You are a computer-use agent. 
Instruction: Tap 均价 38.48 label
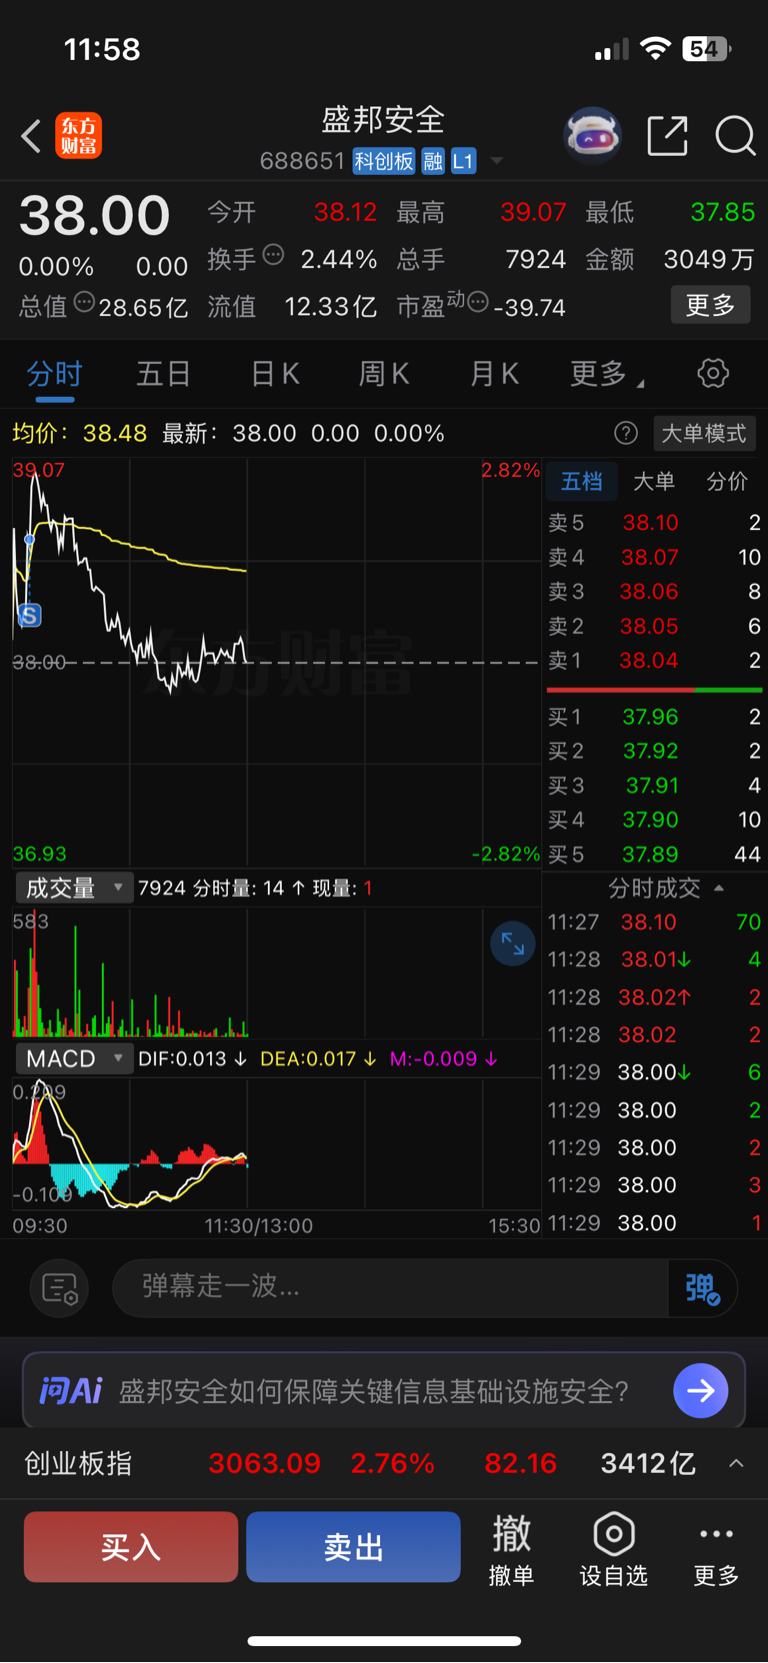pos(80,433)
